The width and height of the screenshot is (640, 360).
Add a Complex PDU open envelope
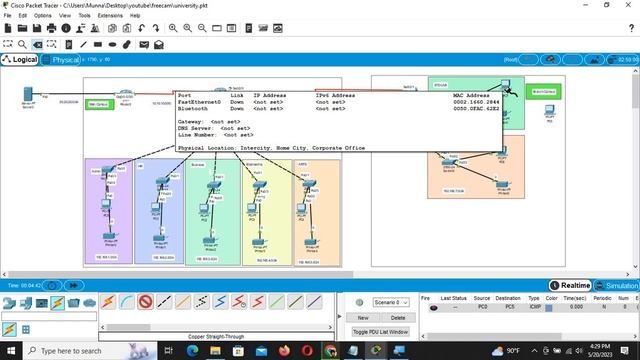(x=159, y=44)
